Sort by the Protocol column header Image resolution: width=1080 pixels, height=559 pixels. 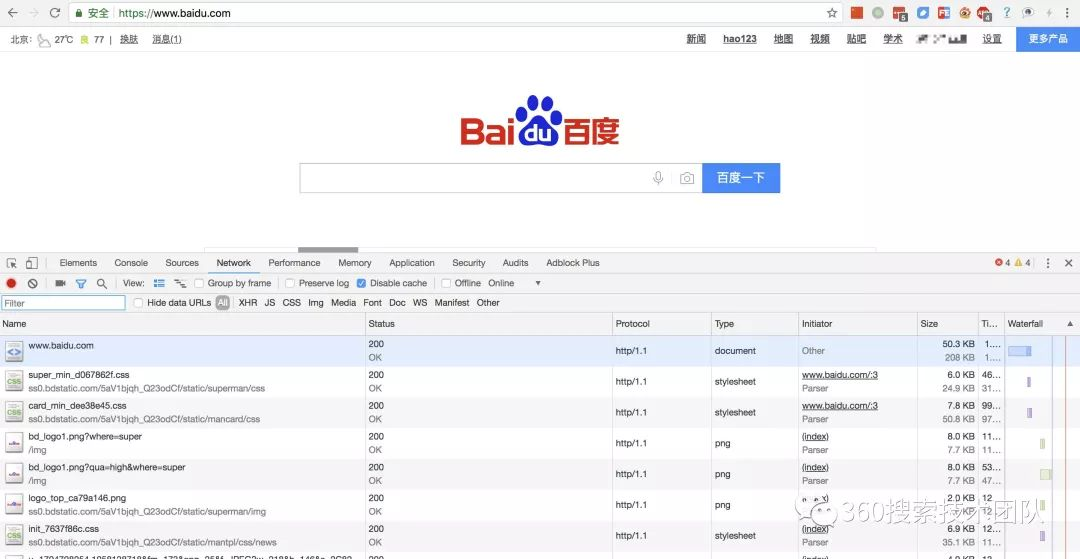pyautogui.click(x=662, y=324)
